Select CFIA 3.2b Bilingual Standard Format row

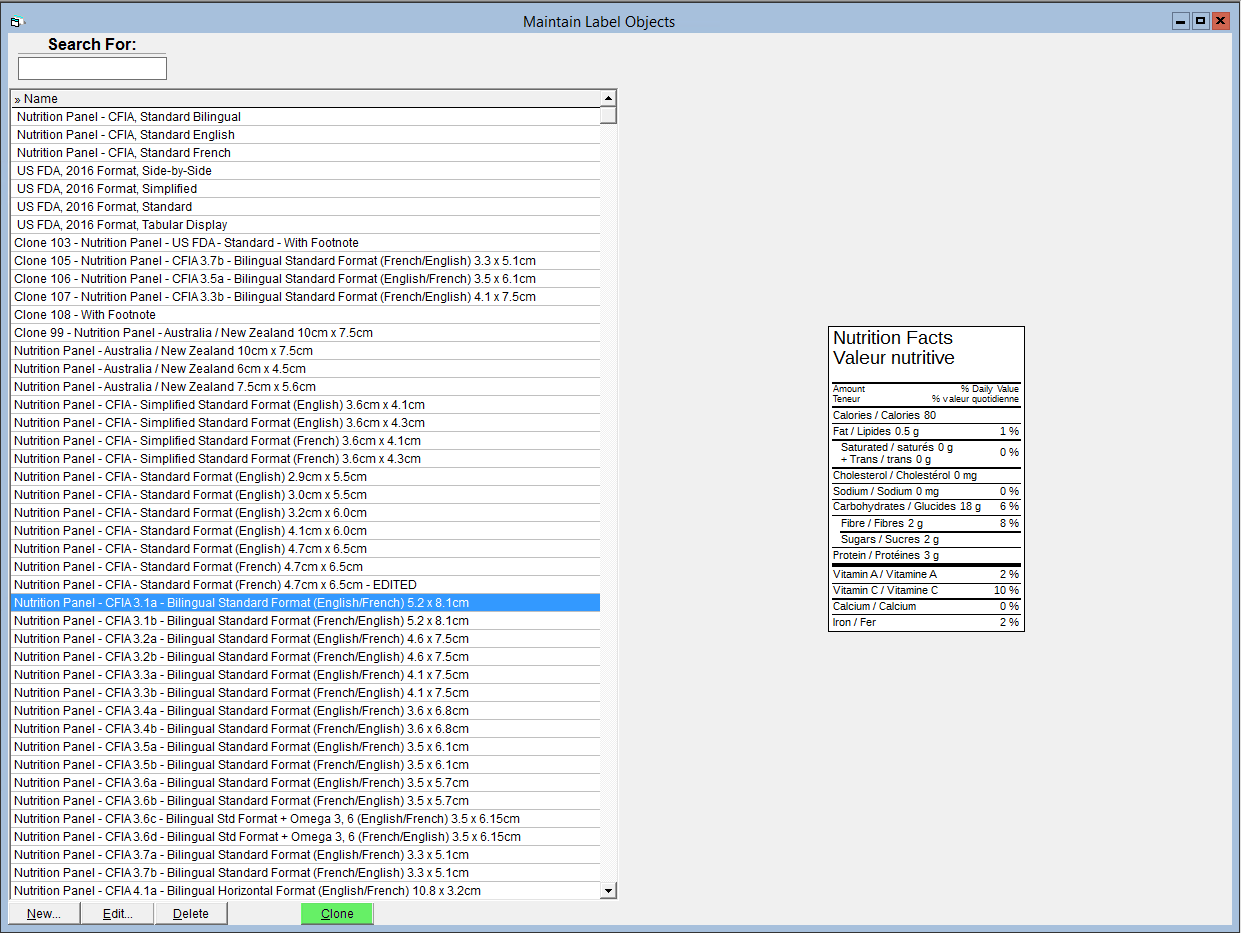pos(306,657)
